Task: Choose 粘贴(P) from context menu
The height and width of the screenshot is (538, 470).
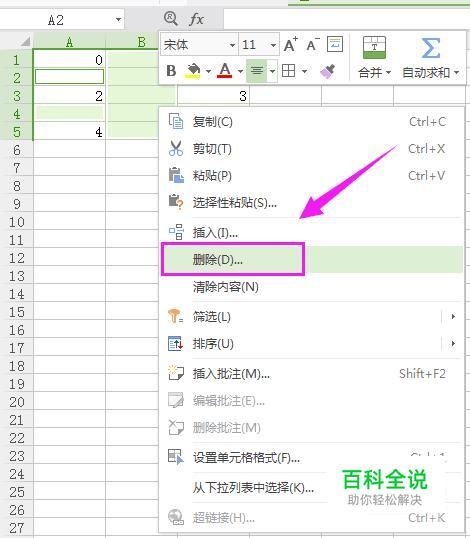Action: click(x=312, y=176)
